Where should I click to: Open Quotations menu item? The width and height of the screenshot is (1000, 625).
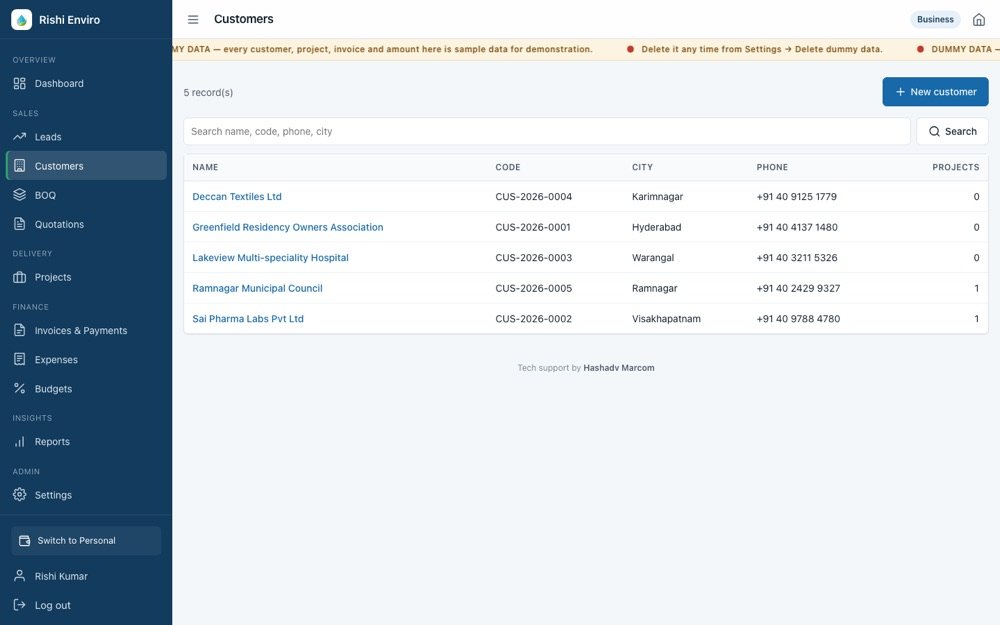click(86, 224)
